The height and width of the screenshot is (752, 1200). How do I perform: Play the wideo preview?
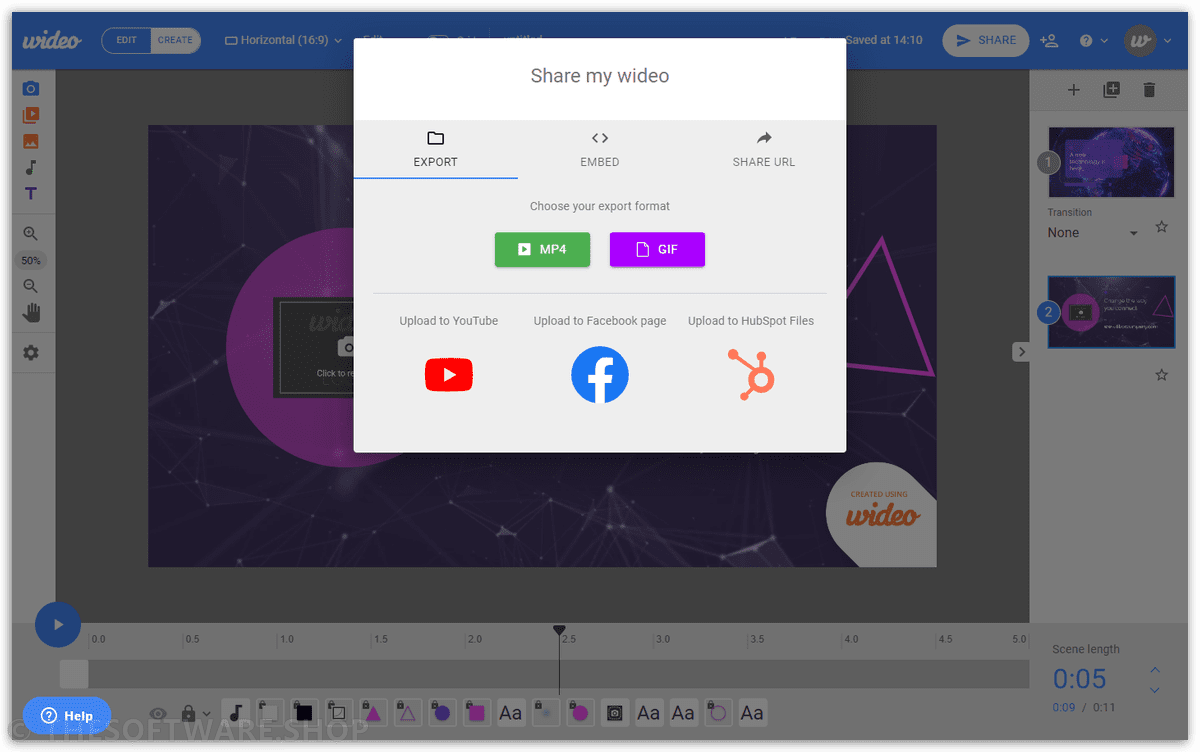pos(58,625)
